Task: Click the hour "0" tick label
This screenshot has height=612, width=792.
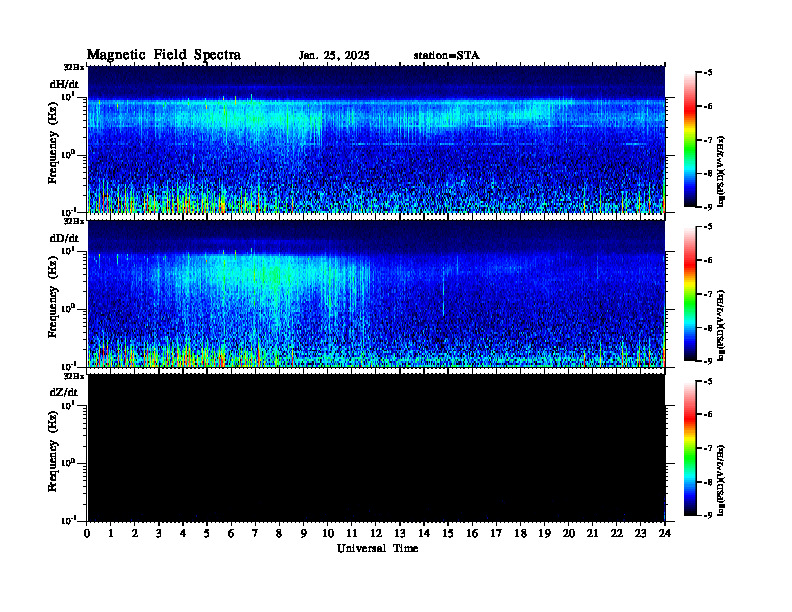Action: (x=87, y=534)
